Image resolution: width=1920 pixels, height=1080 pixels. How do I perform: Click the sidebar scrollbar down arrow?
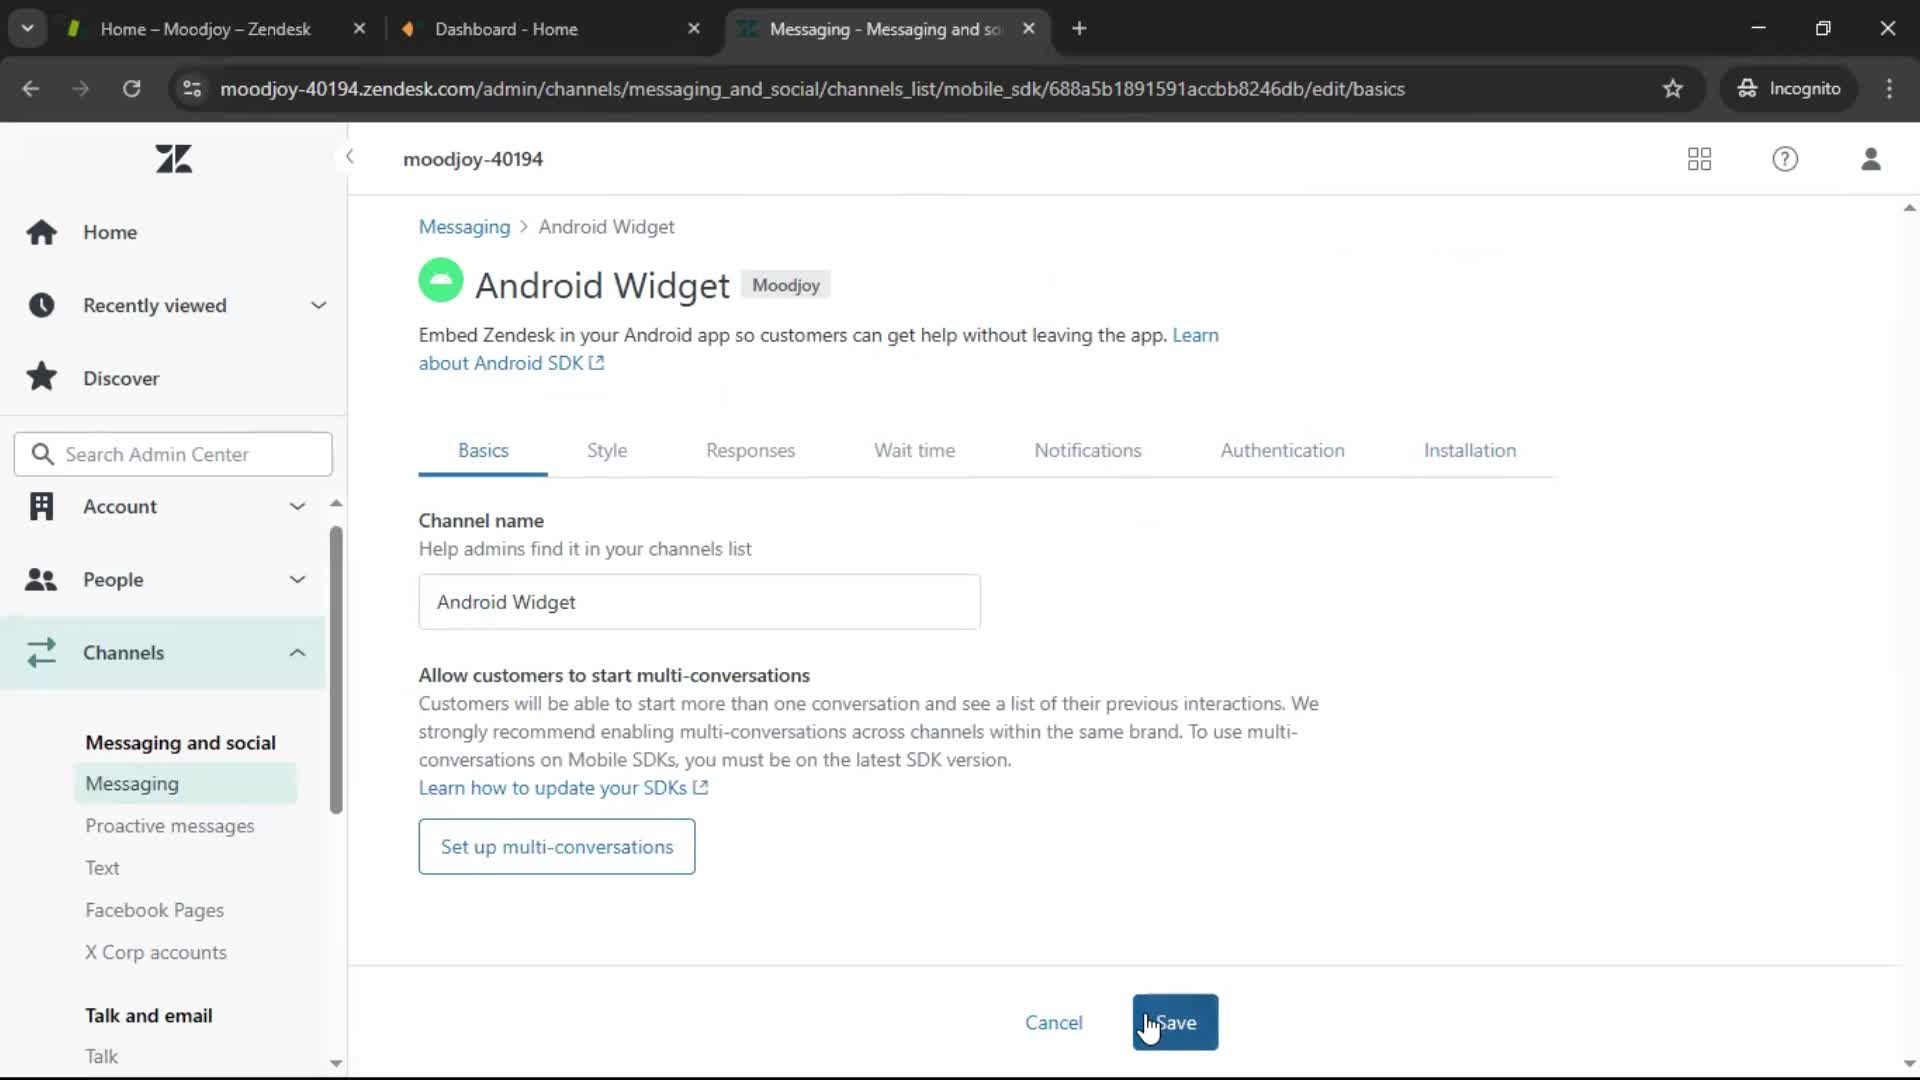coord(336,1064)
